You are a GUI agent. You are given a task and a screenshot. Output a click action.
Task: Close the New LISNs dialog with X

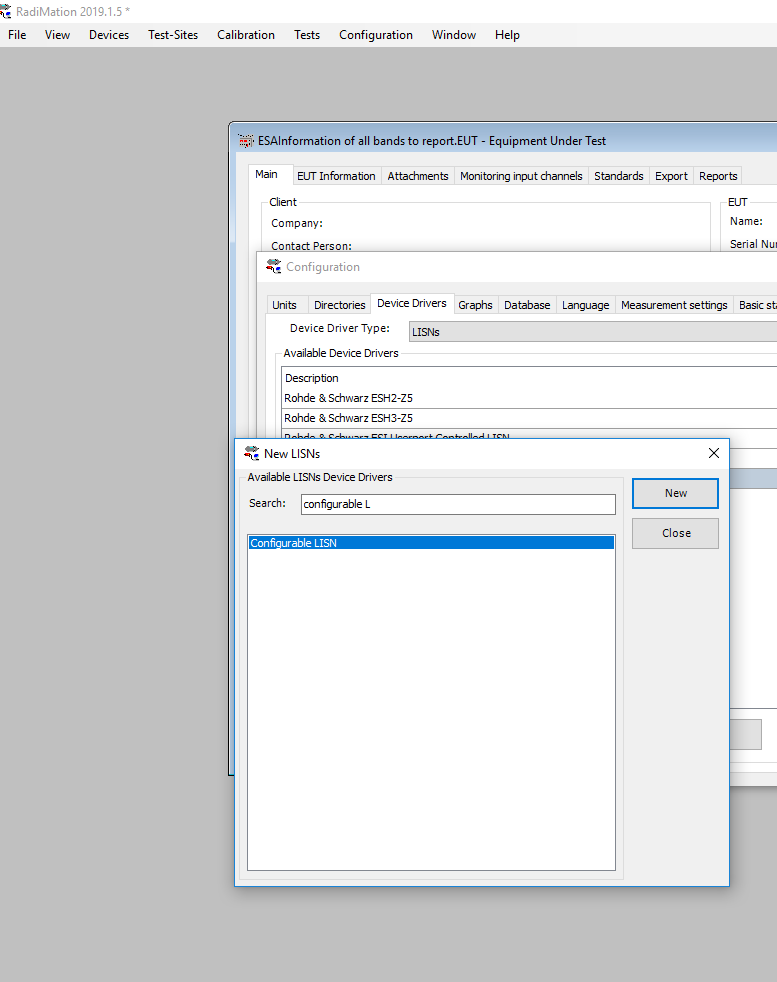tap(713, 453)
